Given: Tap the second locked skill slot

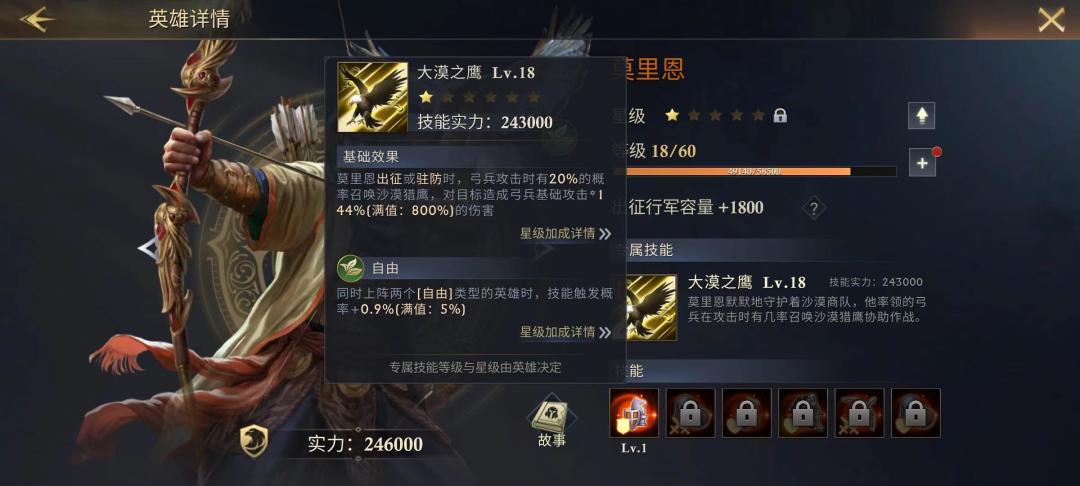Looking at the screenshot, I should click(x=747, y=413).
